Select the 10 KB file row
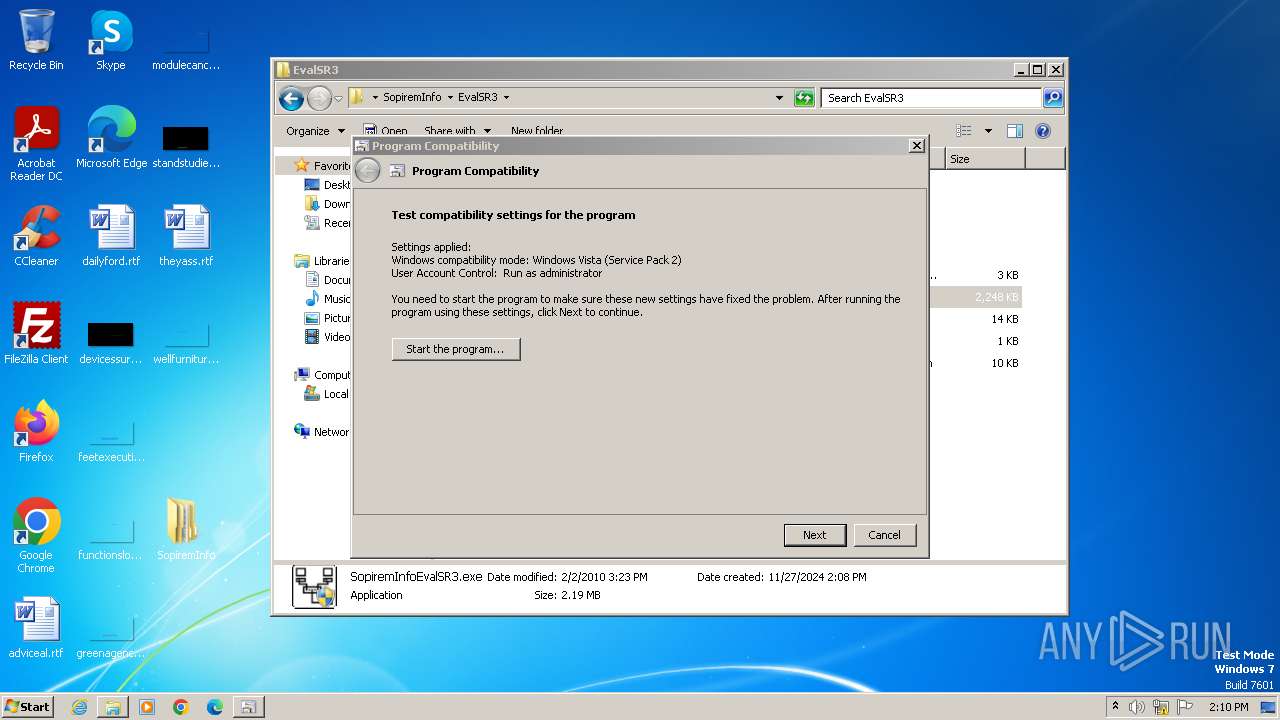This screenshot has height=720, width=1280. 975,363
